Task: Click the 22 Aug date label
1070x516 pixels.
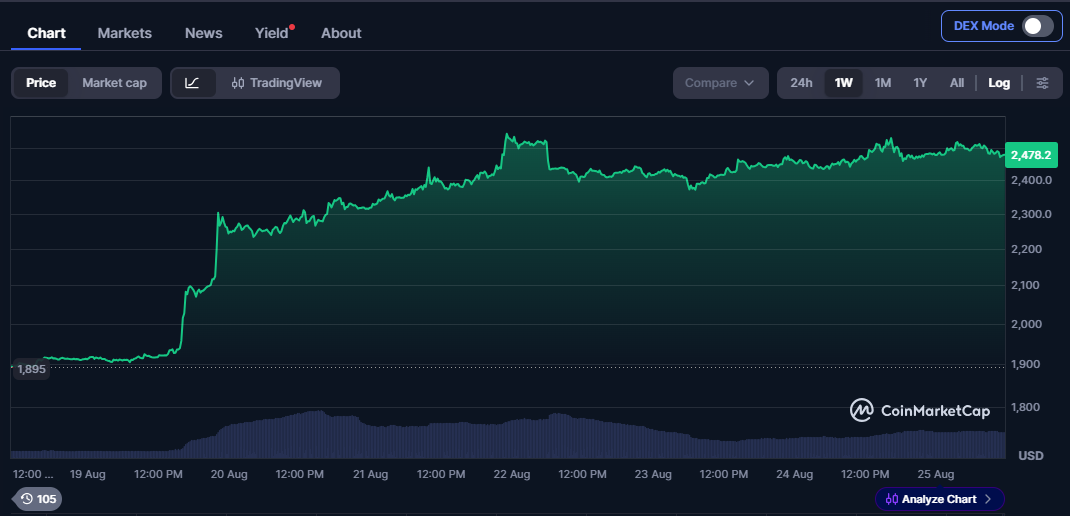Action: click(512, 474)
